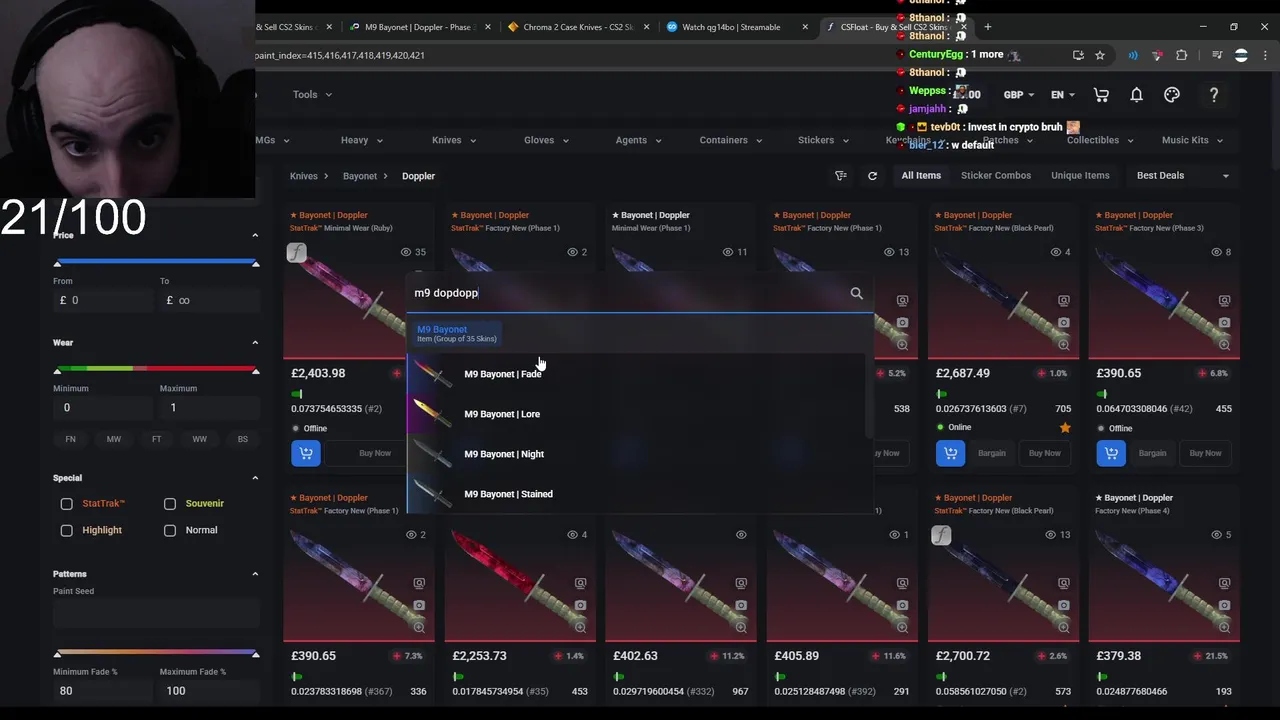The width and height of the screenshot is (1280, 720).
Task: Enable the StatTrak checkbox
Action: tap(66, 504)
